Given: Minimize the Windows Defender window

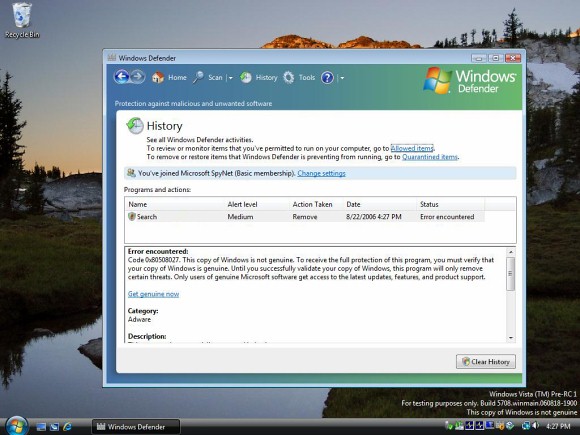Looking at the screenshot, I should click(479, 58).
